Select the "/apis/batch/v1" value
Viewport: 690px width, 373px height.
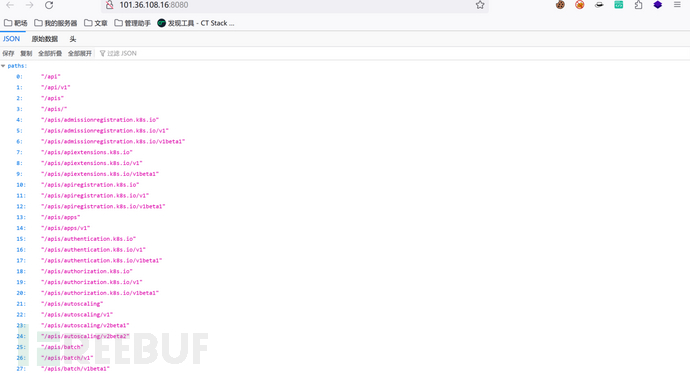(67, 358)
